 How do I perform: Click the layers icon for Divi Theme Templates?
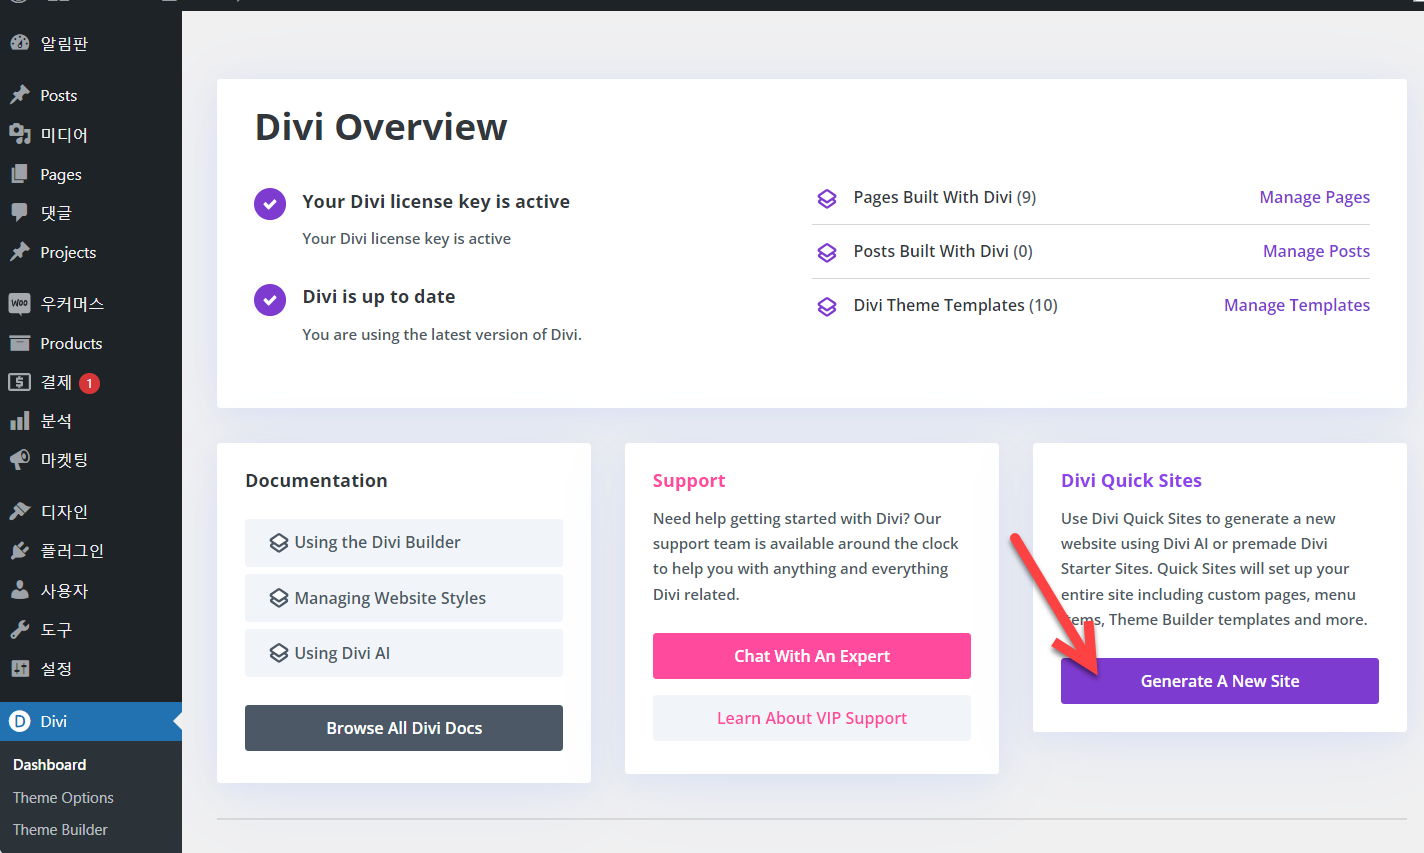pyautogui.click(x=827, y=306)
